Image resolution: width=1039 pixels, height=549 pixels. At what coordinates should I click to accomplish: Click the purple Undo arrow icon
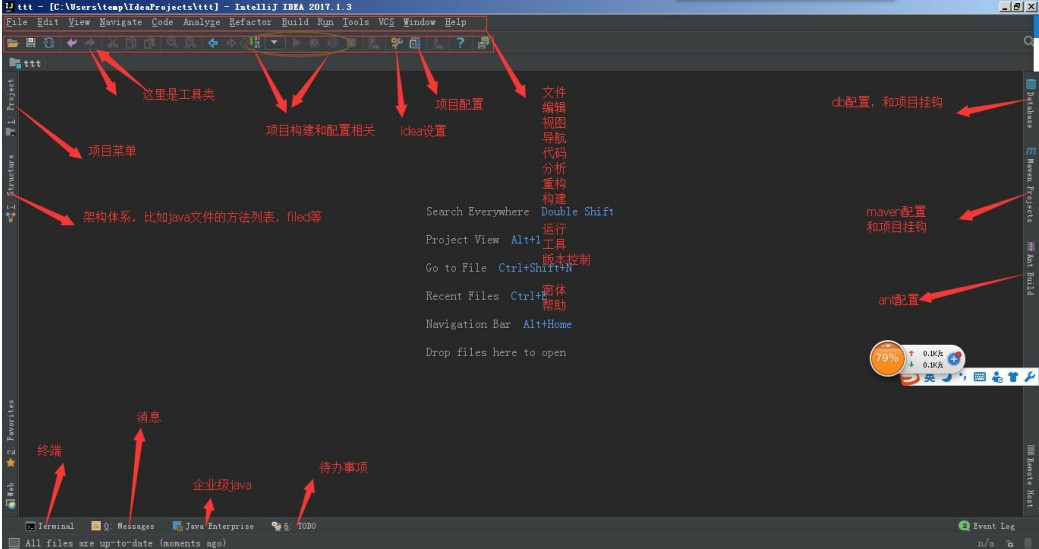72,43
